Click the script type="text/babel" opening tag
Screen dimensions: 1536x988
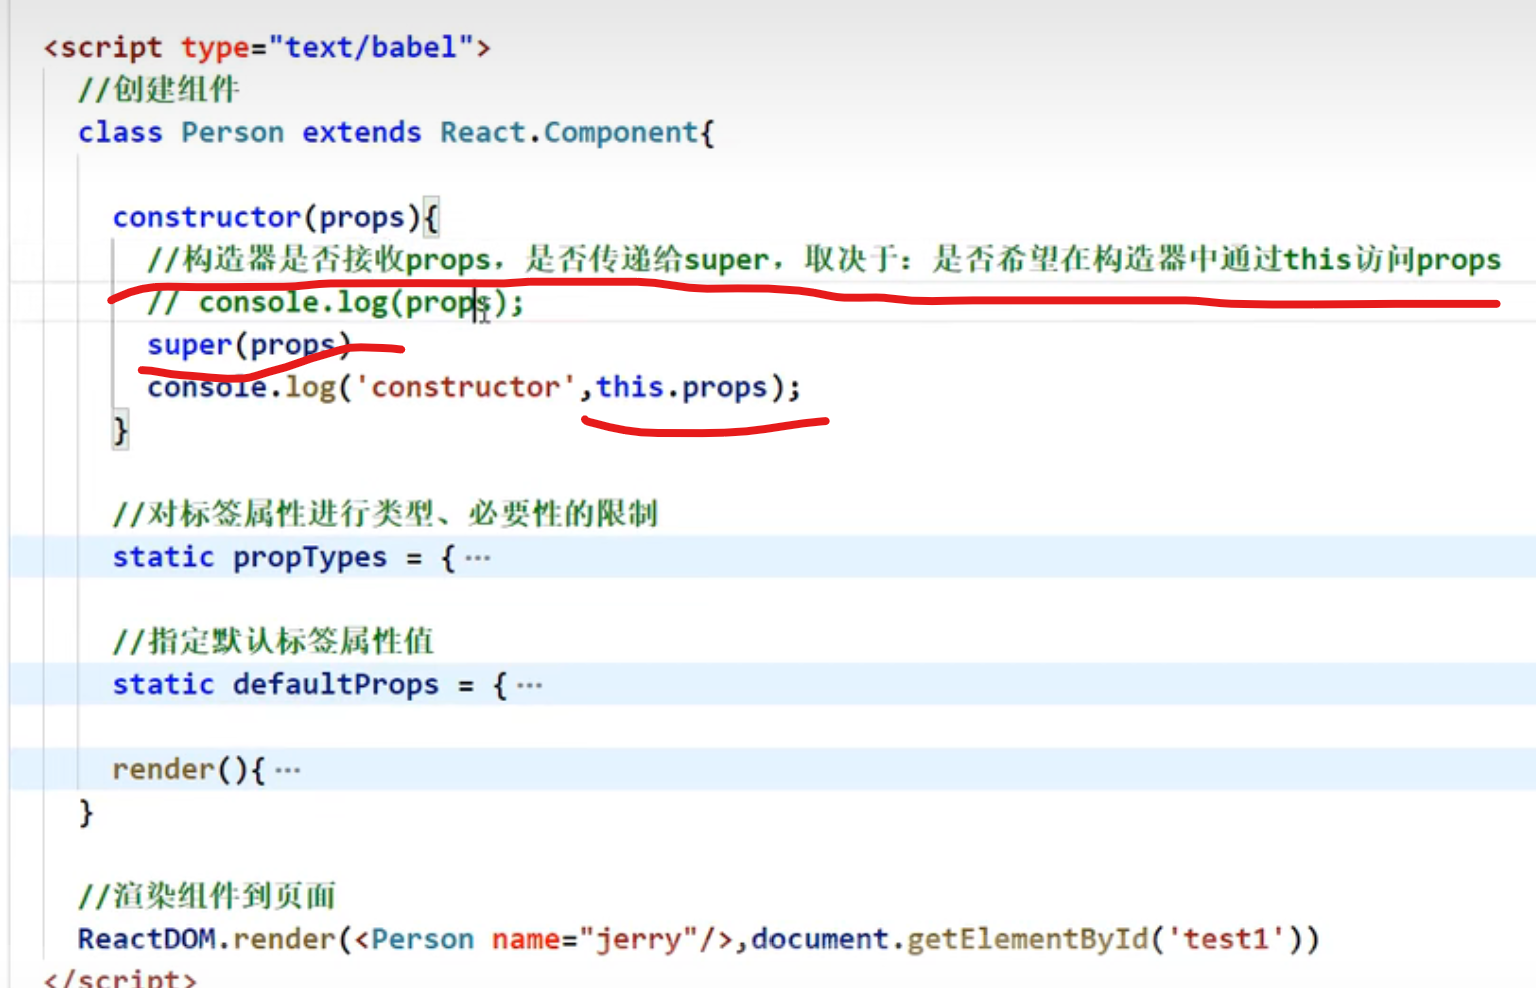point(267,47)
